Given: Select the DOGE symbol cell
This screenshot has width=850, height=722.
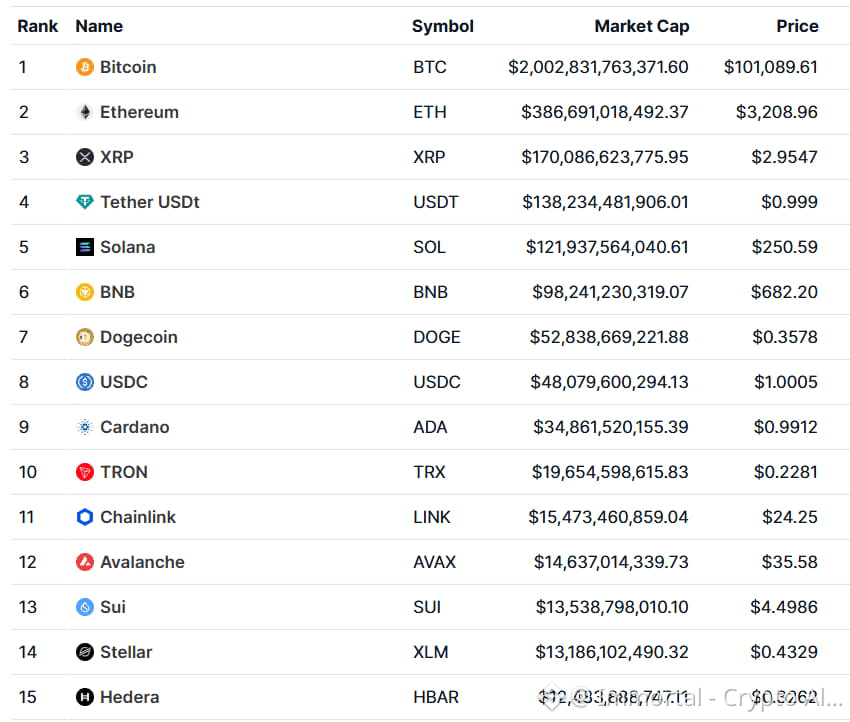Looking at the screenshot, I should (x=437, y=337).
